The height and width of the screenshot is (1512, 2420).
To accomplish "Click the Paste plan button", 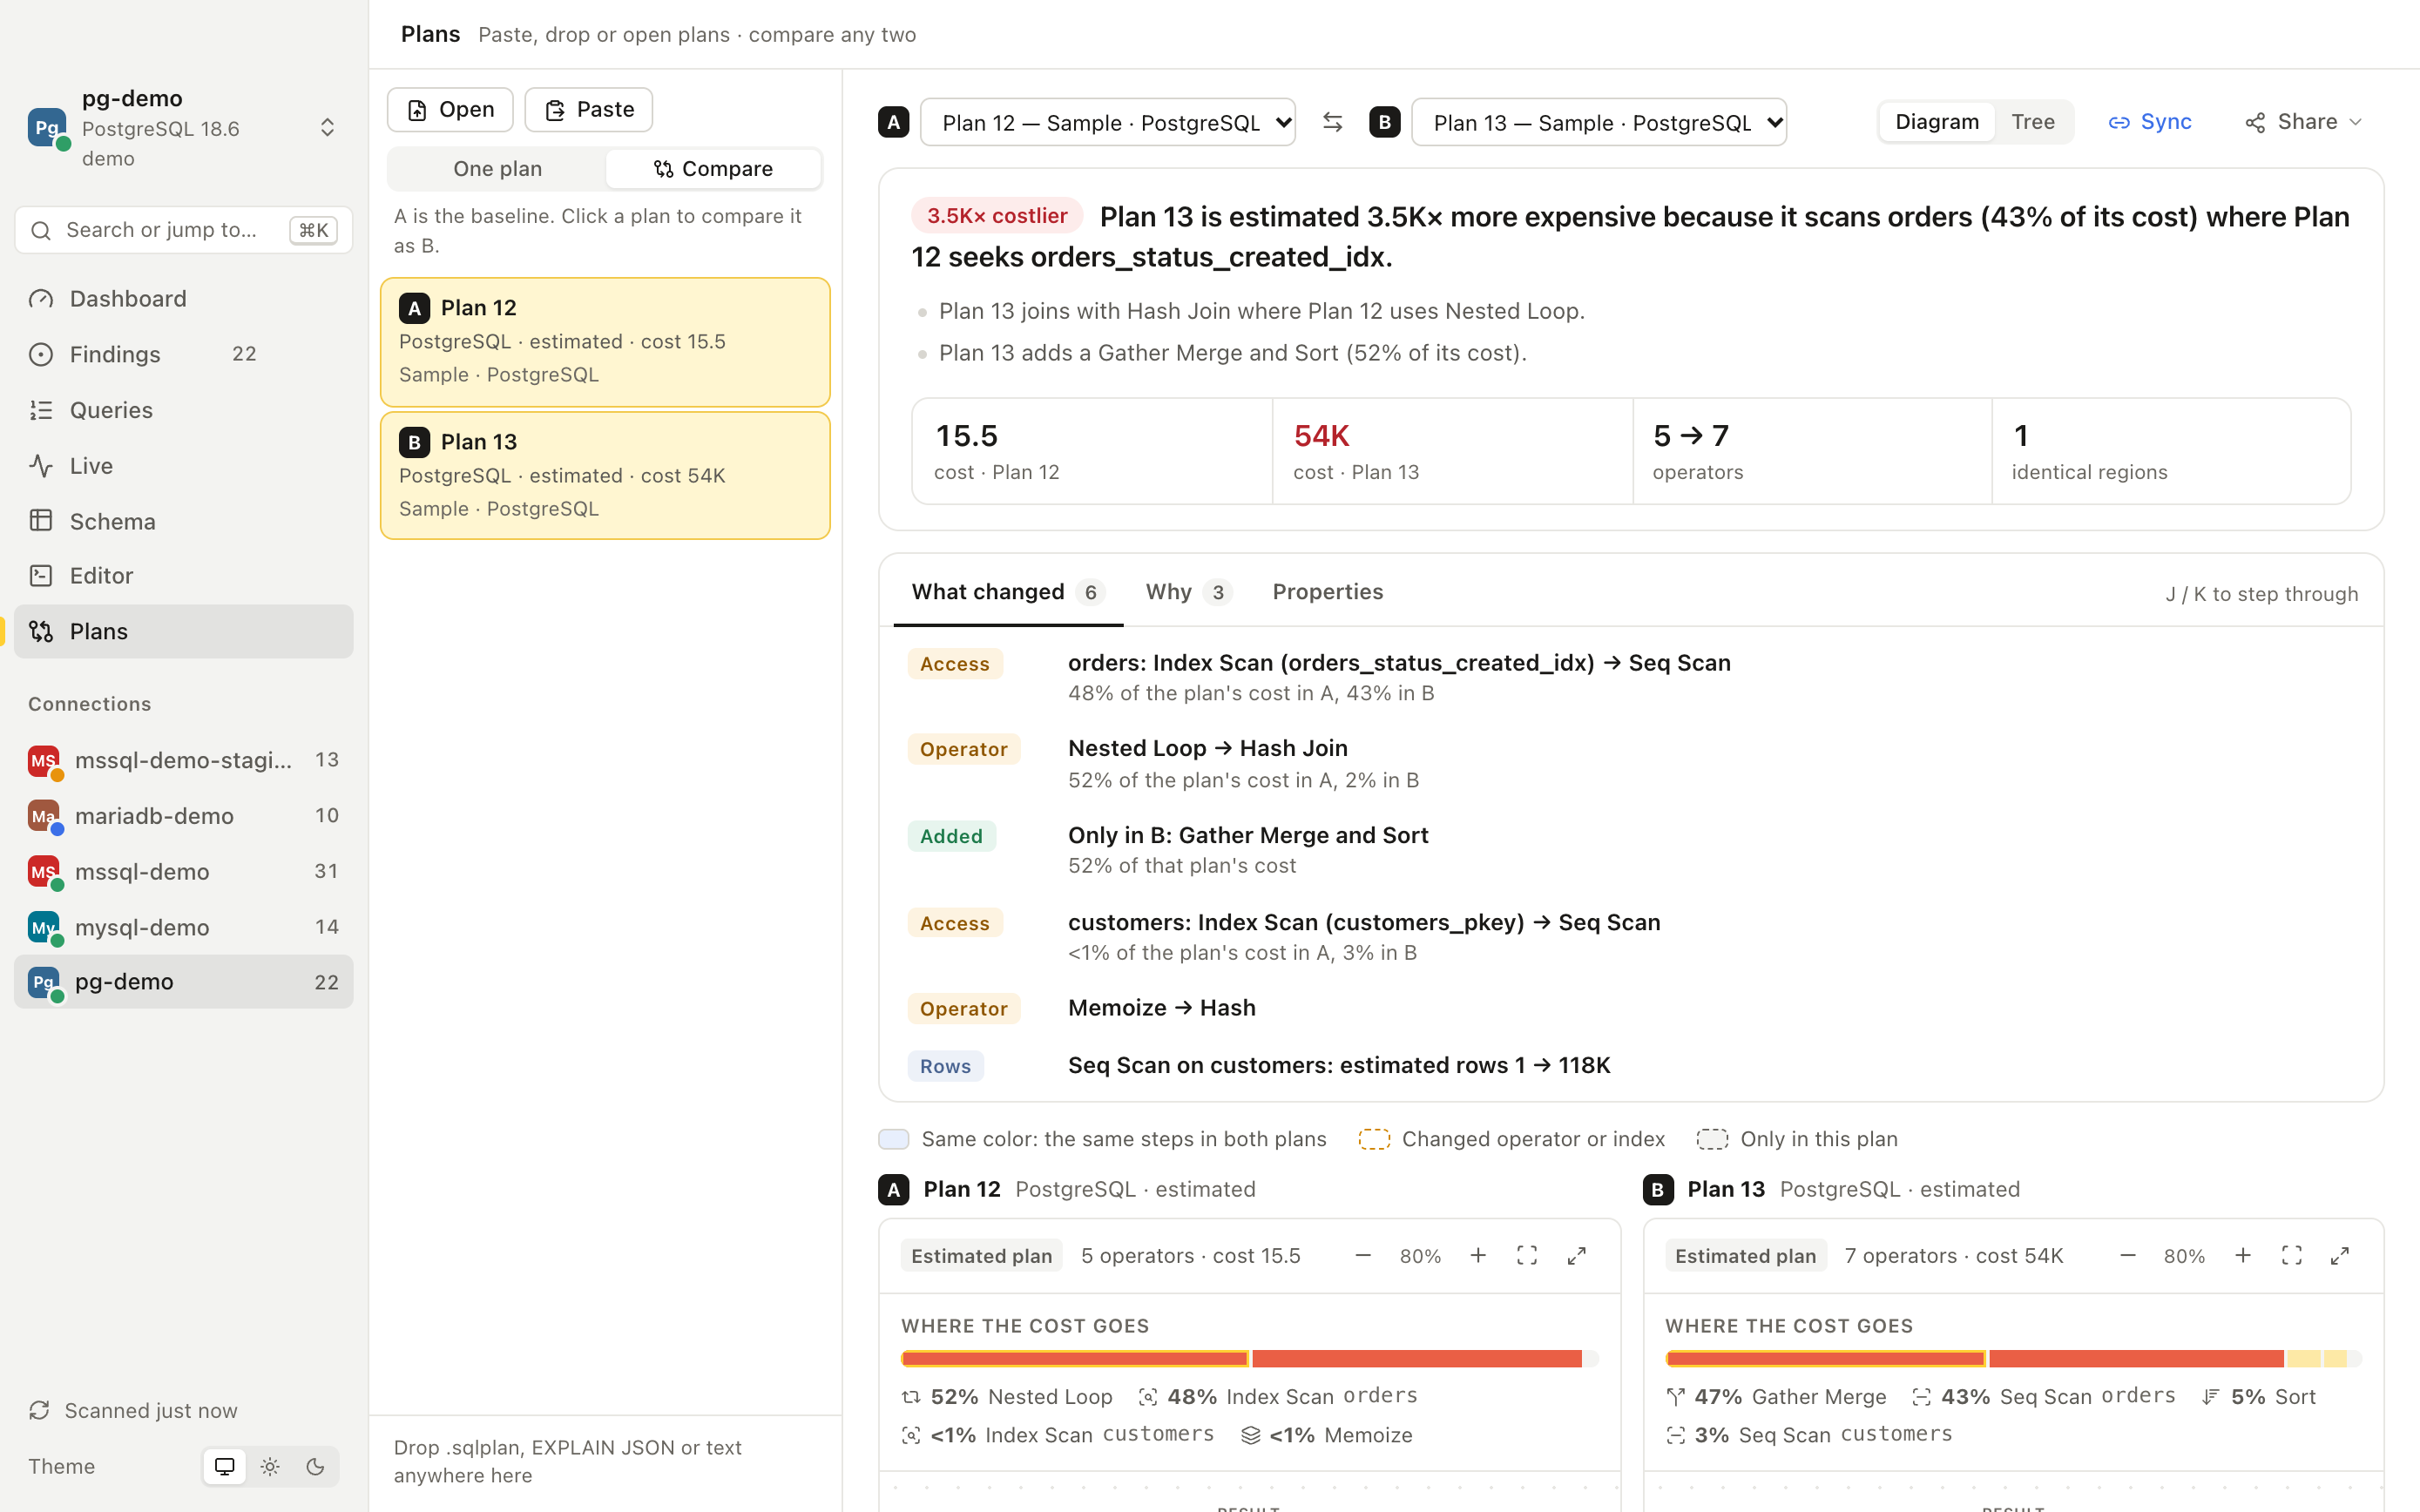I will 589,109.
